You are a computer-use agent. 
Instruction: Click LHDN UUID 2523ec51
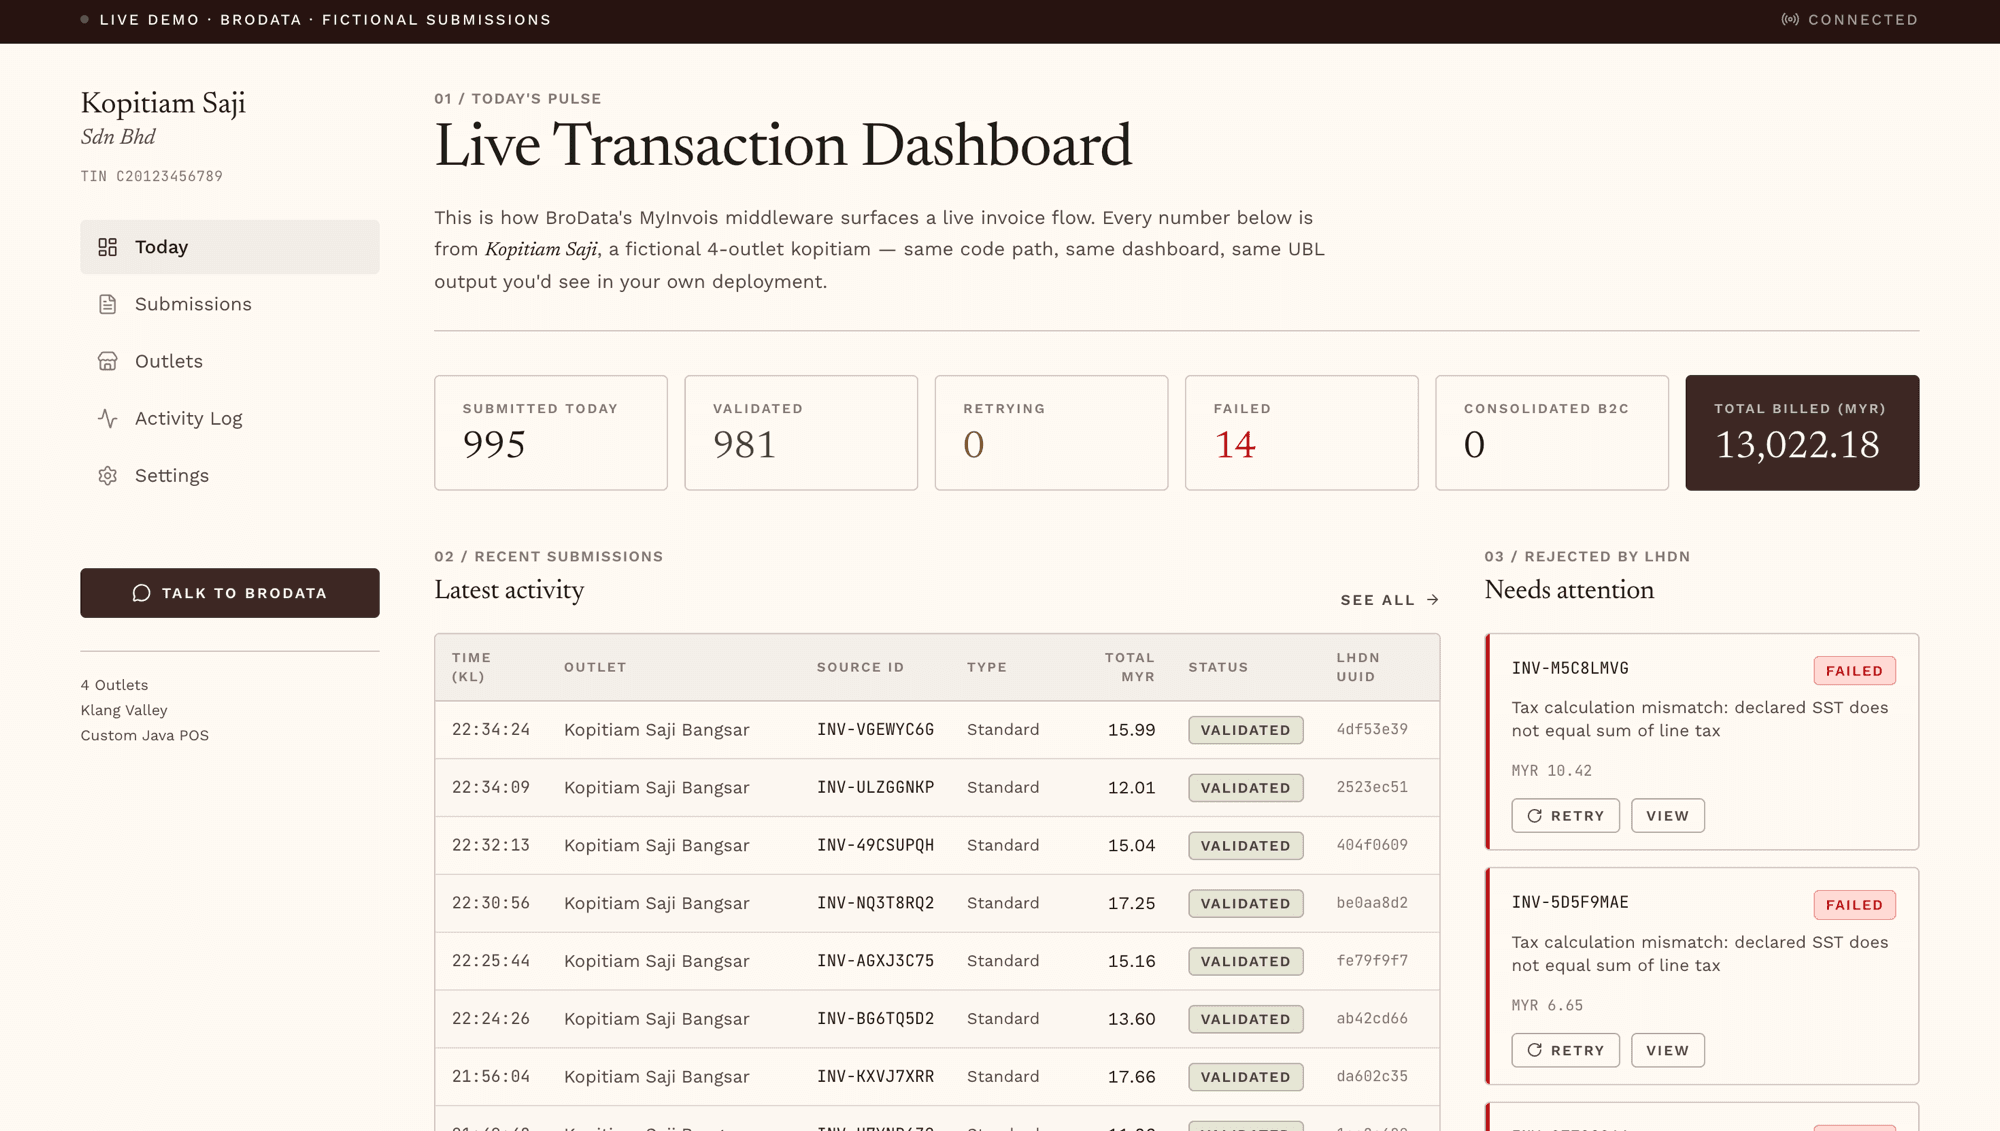[x=1372, y=788]
